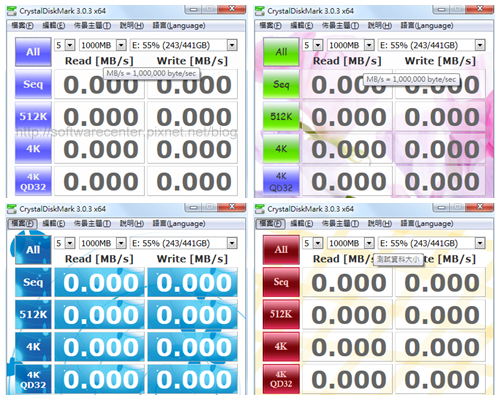Open 說明(H) menu in cyan wave-themed window

click(x=132, y=224)
